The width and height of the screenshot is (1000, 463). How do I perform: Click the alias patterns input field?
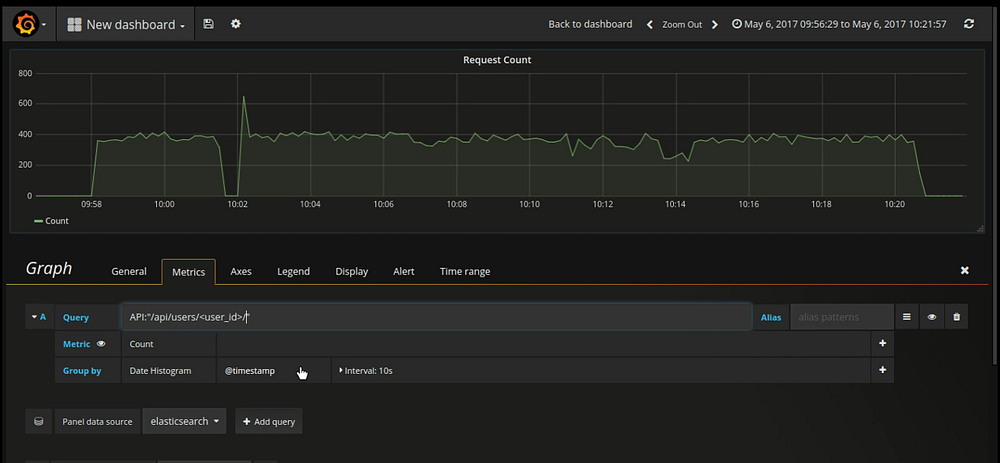point(842,317)
